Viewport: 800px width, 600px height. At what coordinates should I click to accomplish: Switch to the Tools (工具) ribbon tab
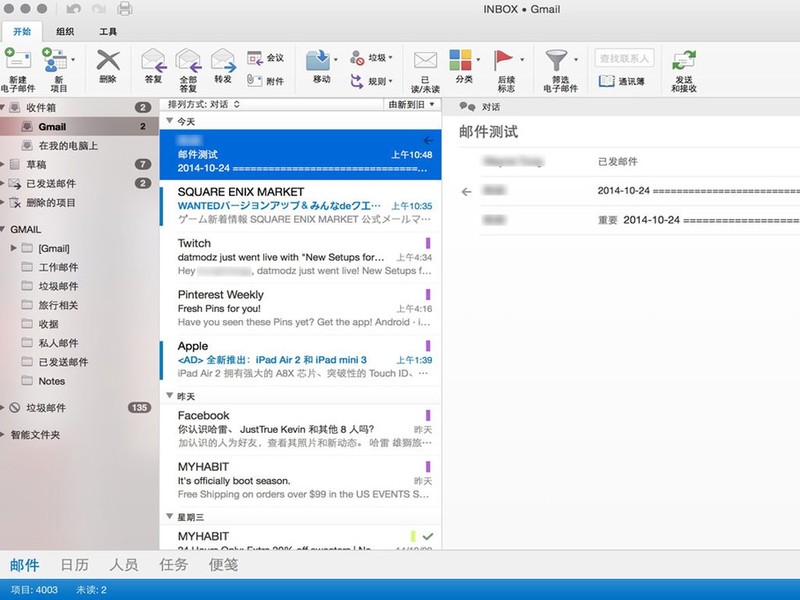tap(107, 32)
